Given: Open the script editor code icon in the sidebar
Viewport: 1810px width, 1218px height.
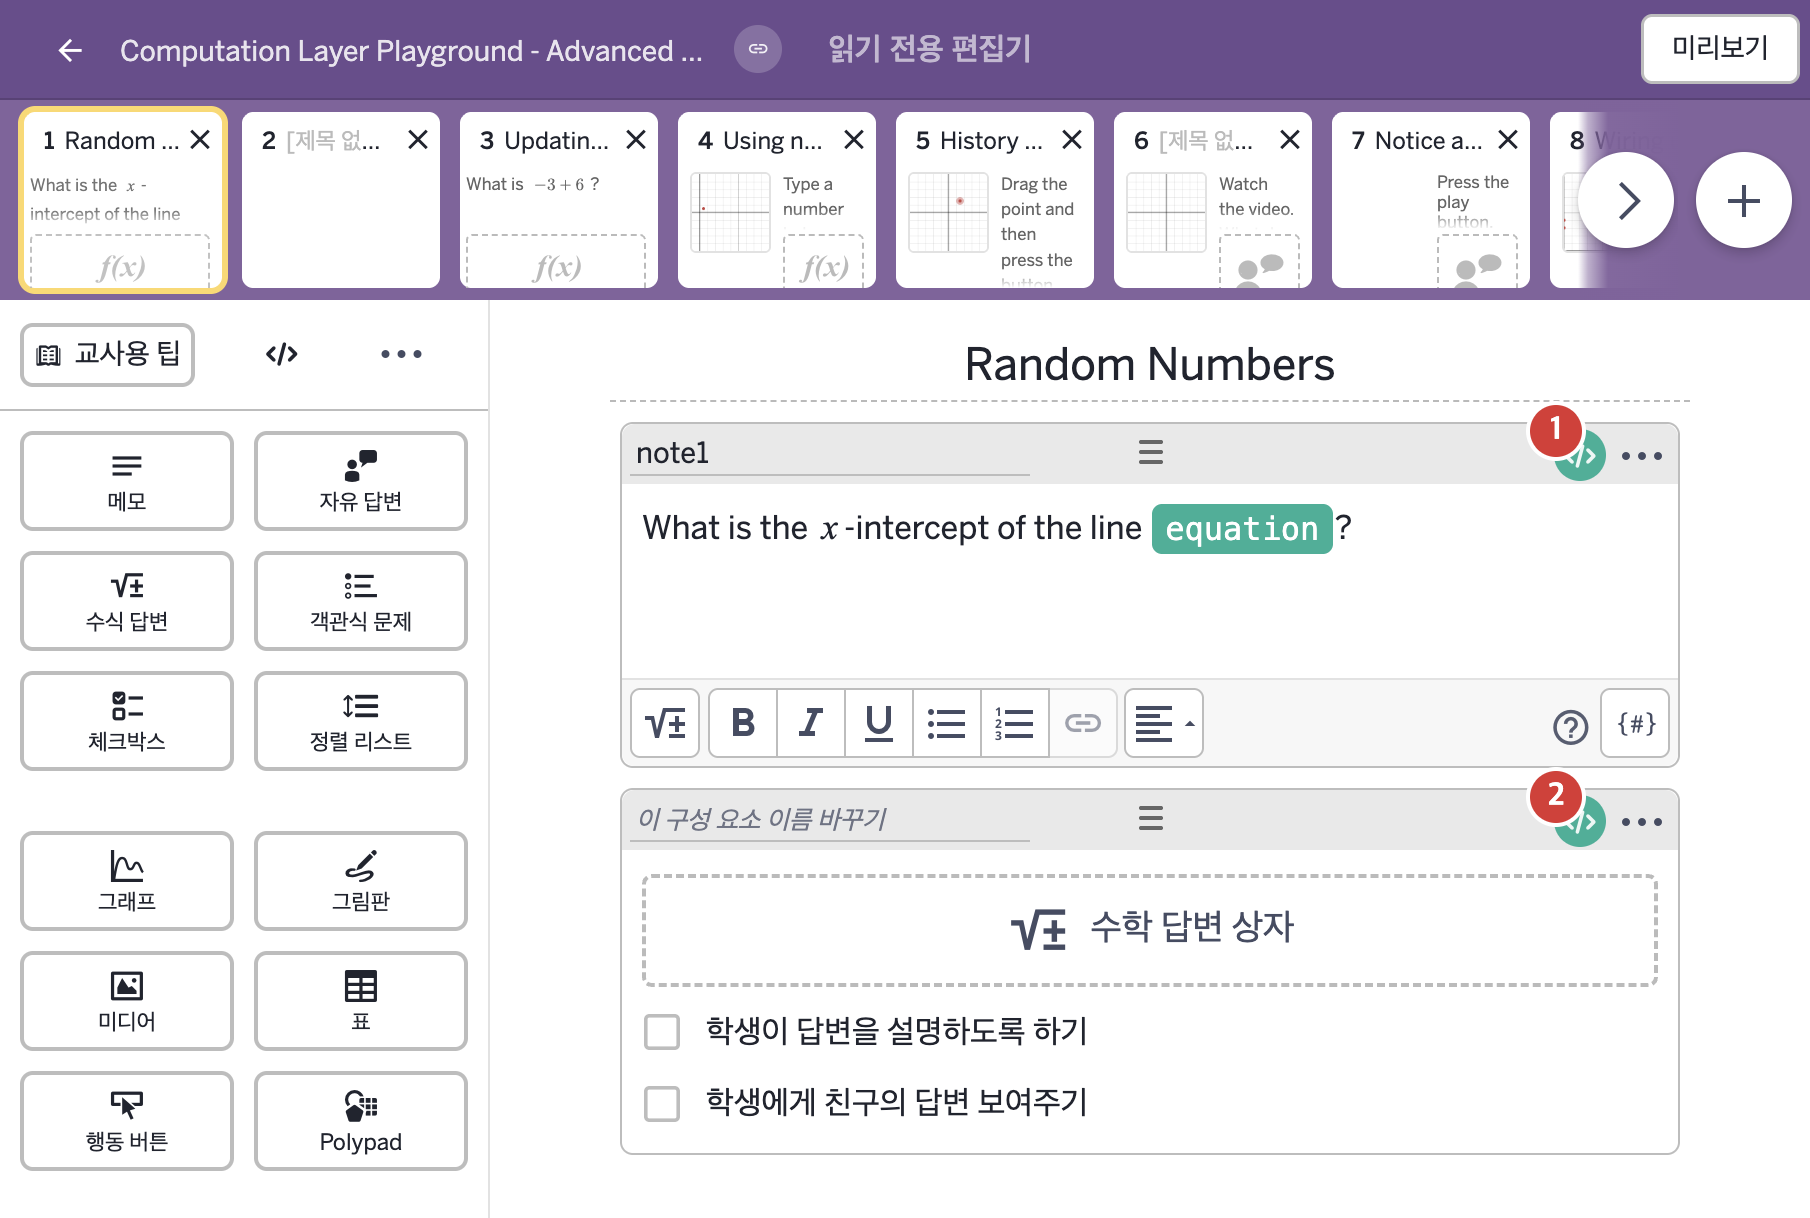Looking at the screenshot, I should (x=282, y=354).
